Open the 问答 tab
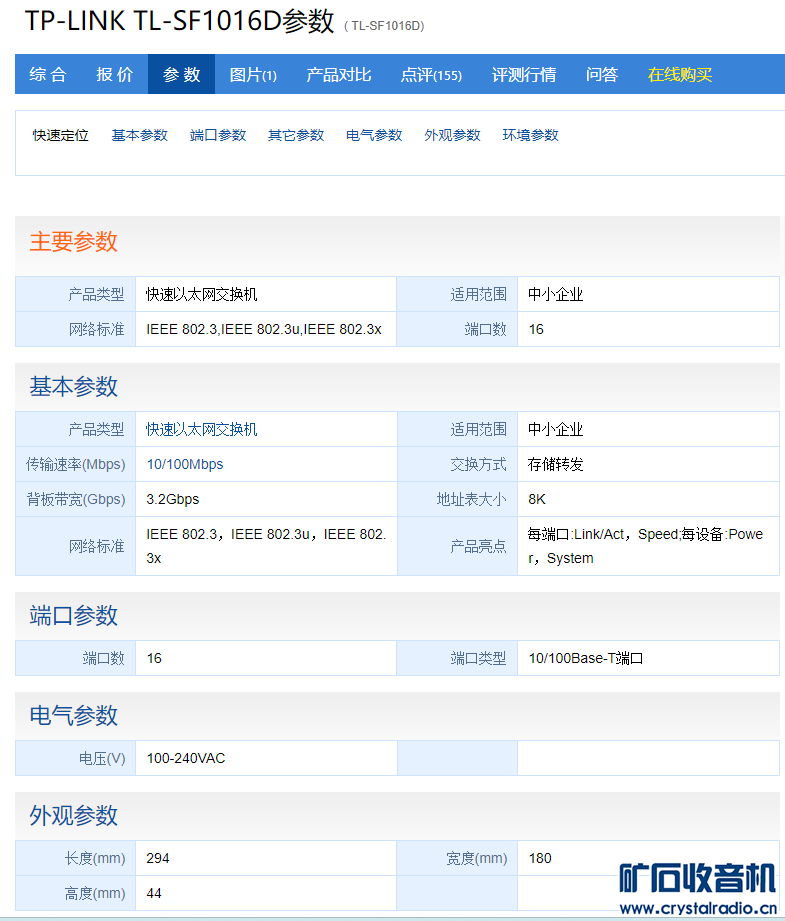 point(602,75)
